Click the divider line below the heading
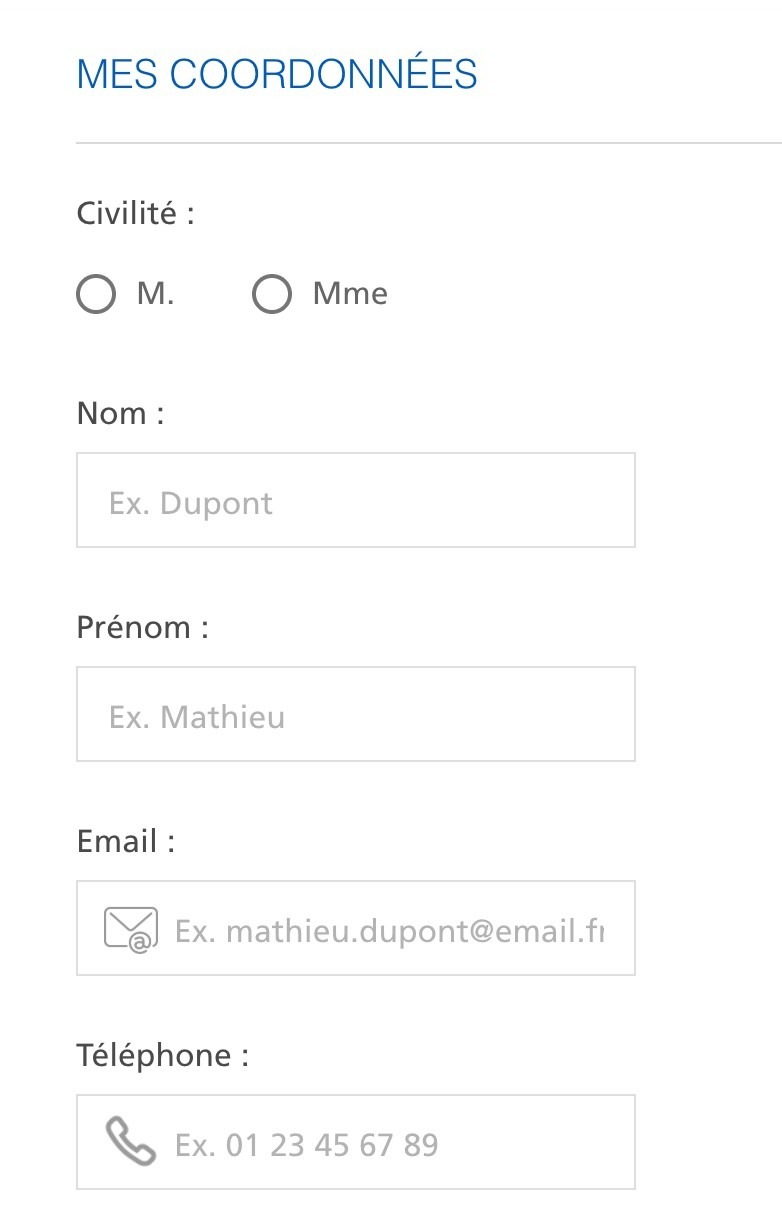 click(x=428, y=144)
